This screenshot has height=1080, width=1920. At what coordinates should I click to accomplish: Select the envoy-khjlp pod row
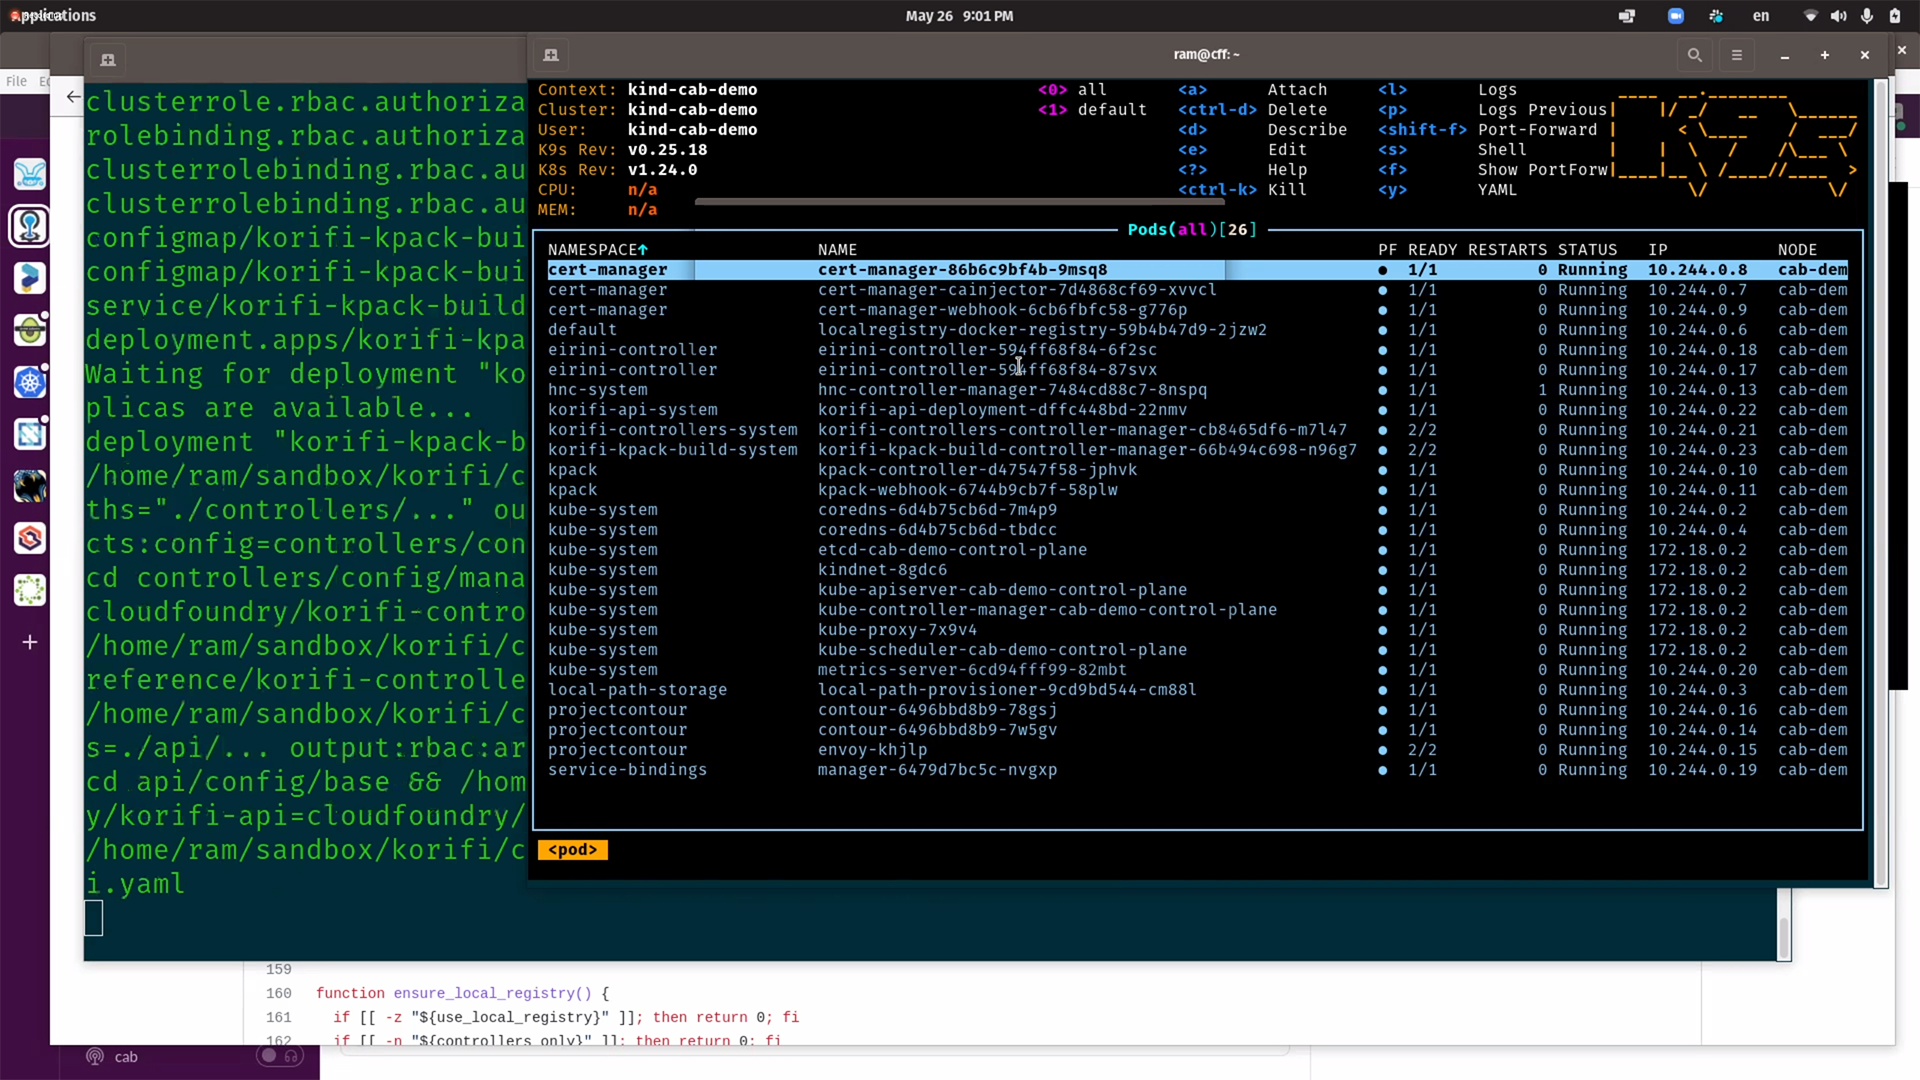[x=1197, y=750]
